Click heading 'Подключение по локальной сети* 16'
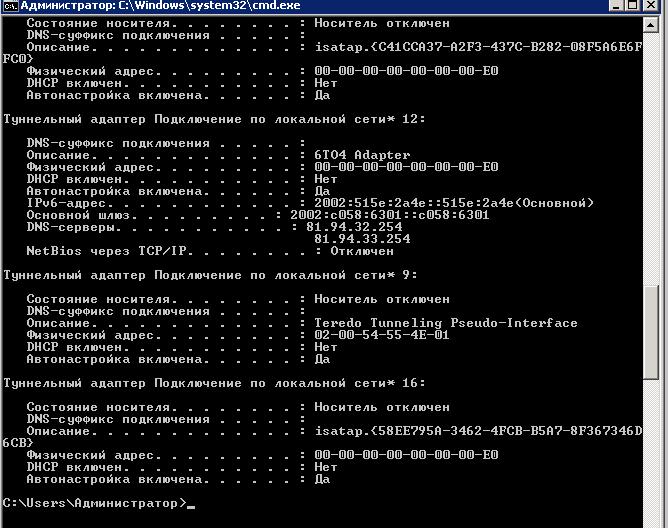This screenshot has height=528, width=668. pos(286,383)
